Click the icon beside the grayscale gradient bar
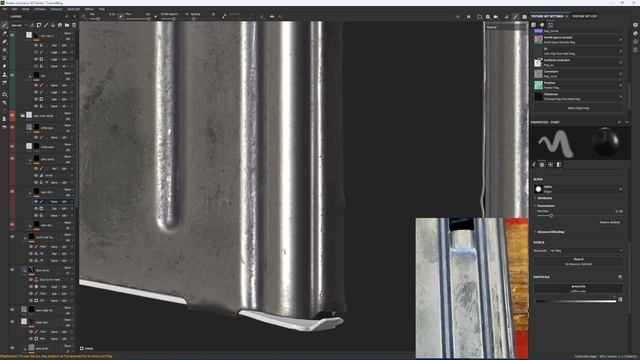 tap(620, 300)
